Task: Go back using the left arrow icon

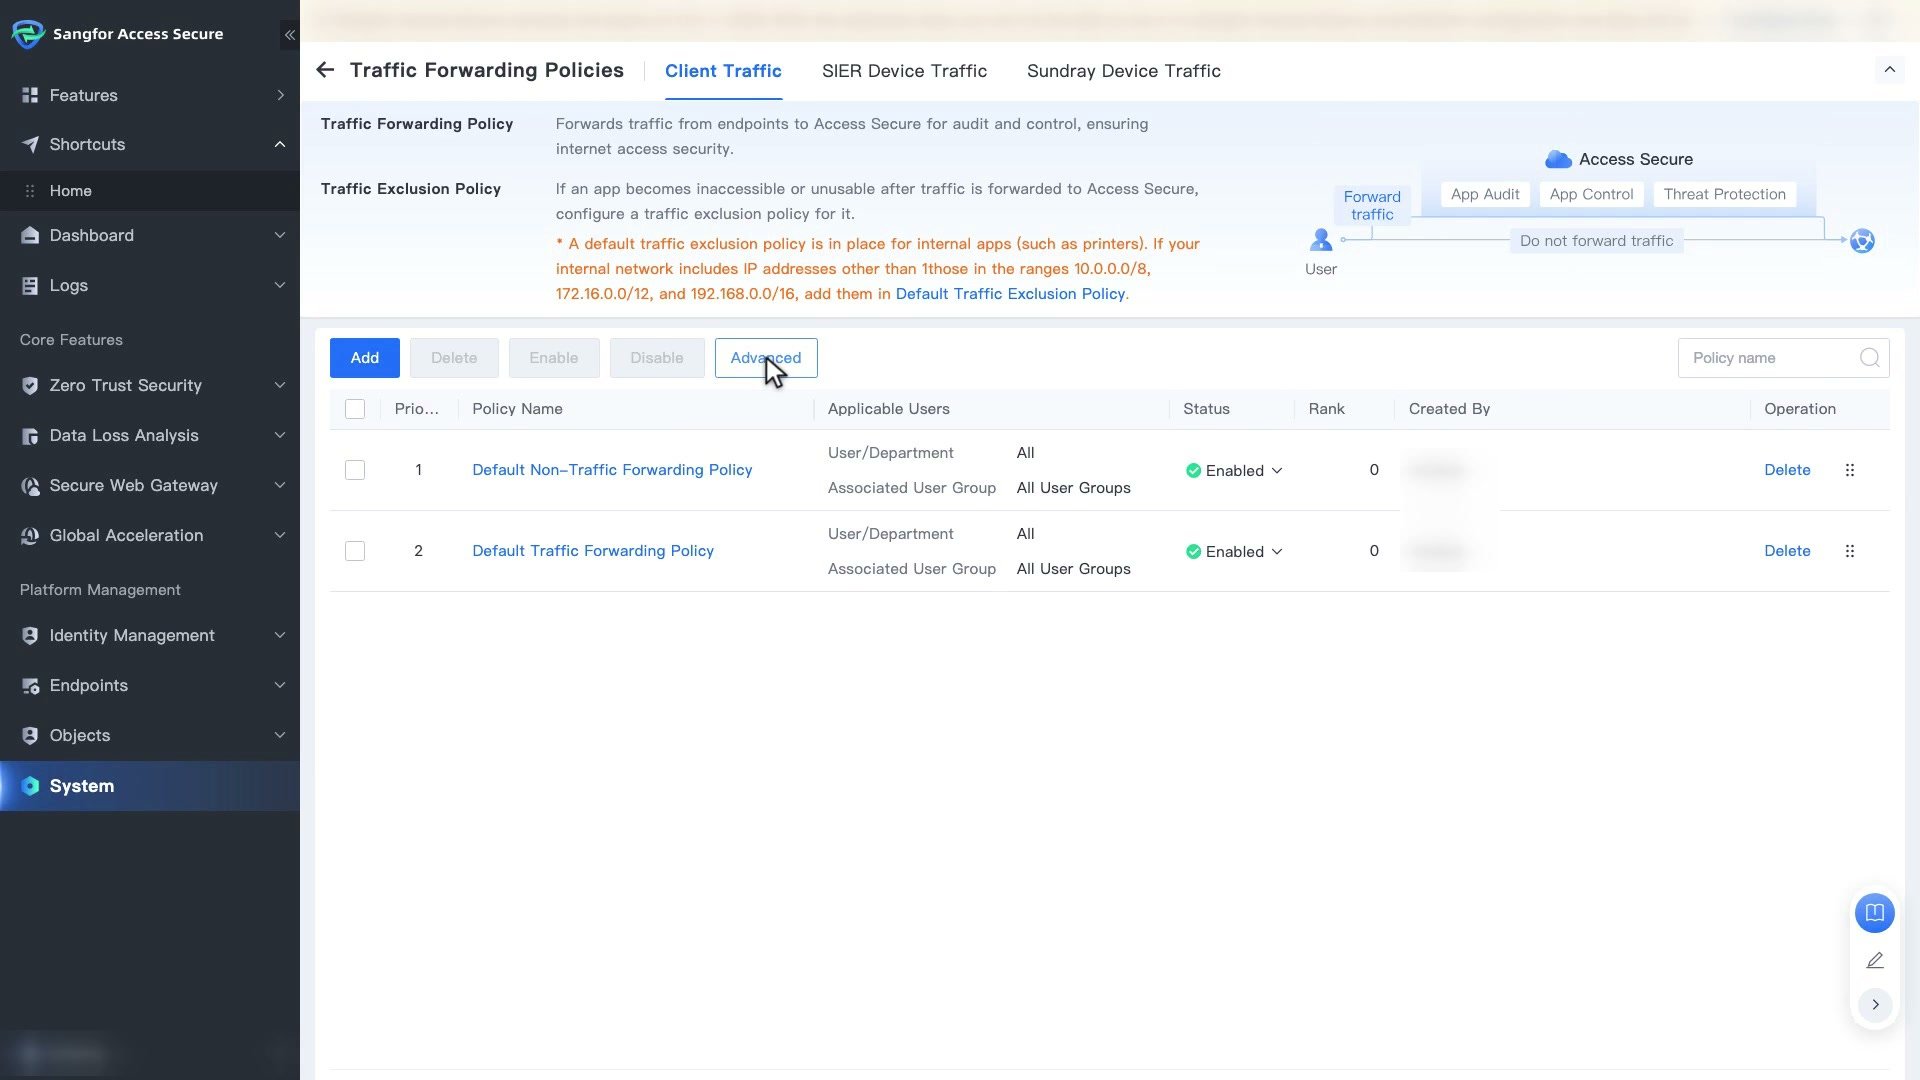Action: point(325,70)
